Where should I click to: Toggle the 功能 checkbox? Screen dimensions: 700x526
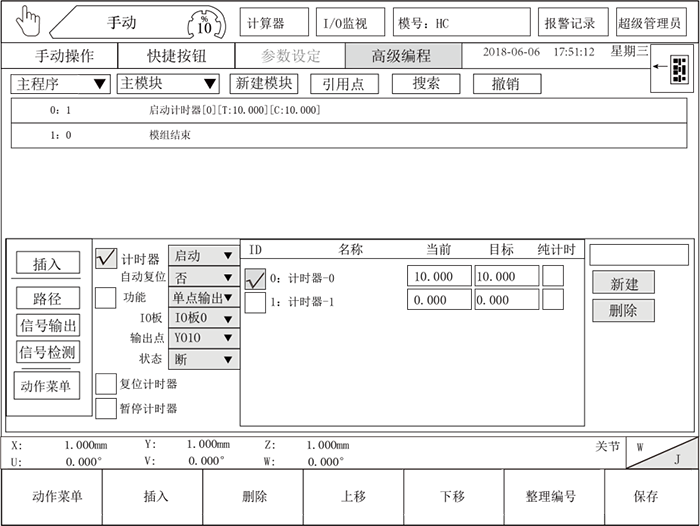pos(106,297)
